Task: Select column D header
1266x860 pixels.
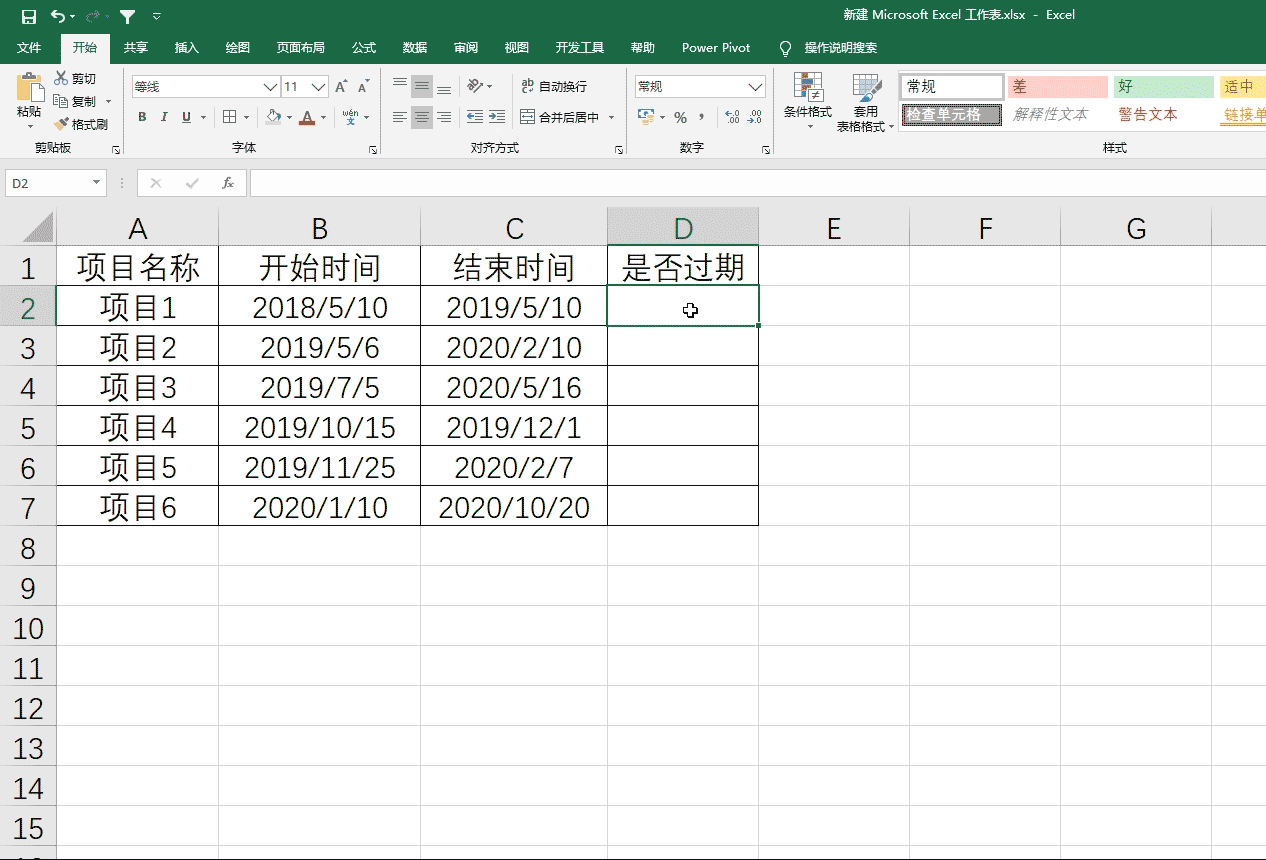Action: point(683,228)
